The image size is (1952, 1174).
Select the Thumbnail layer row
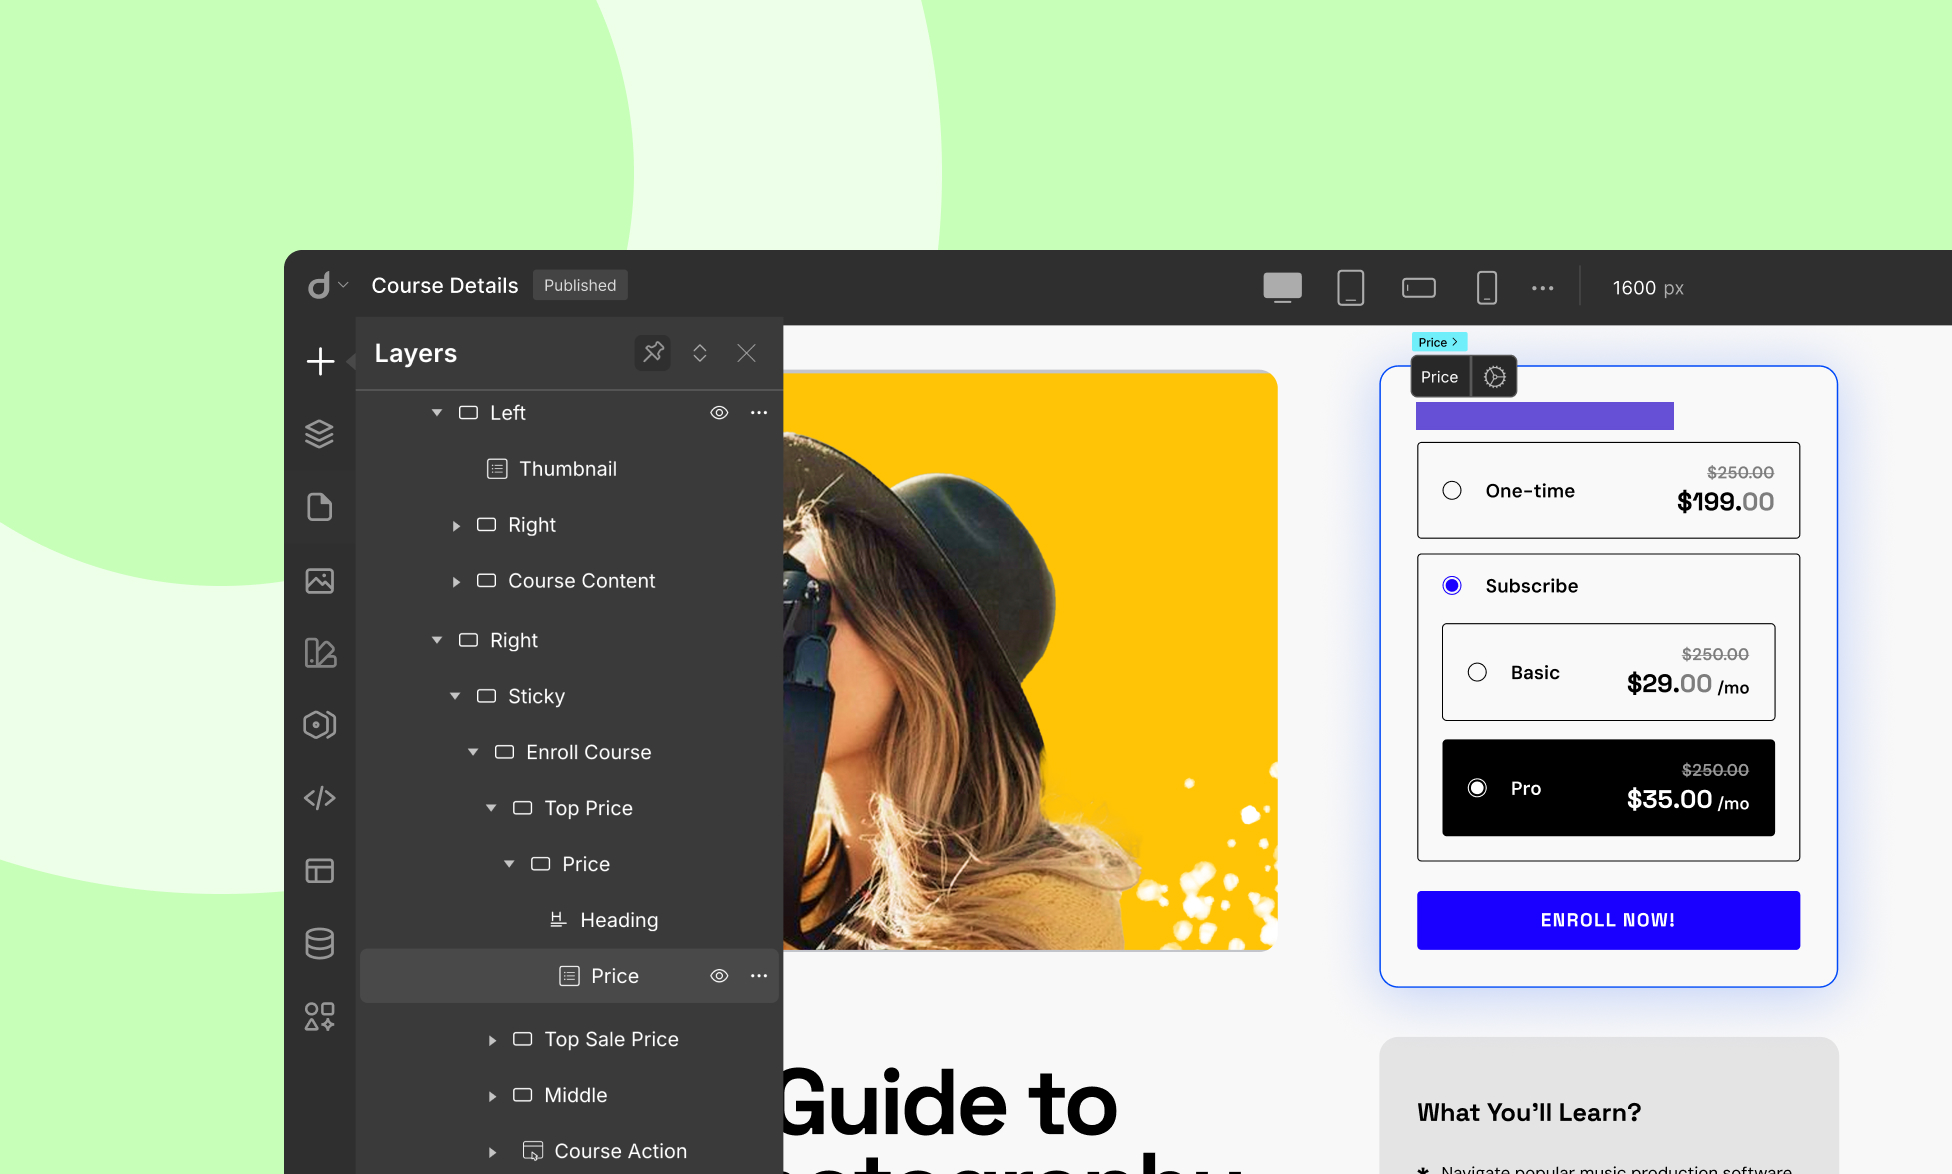coord(569,469)
